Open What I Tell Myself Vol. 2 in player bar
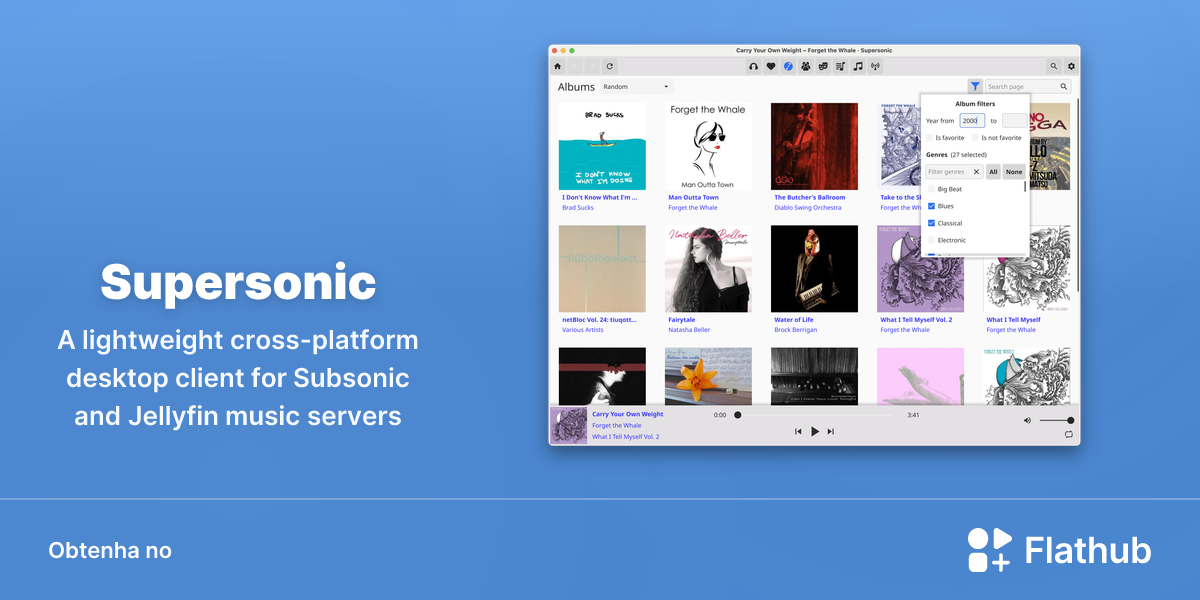The image size is (1200, 600). (626, 437)
